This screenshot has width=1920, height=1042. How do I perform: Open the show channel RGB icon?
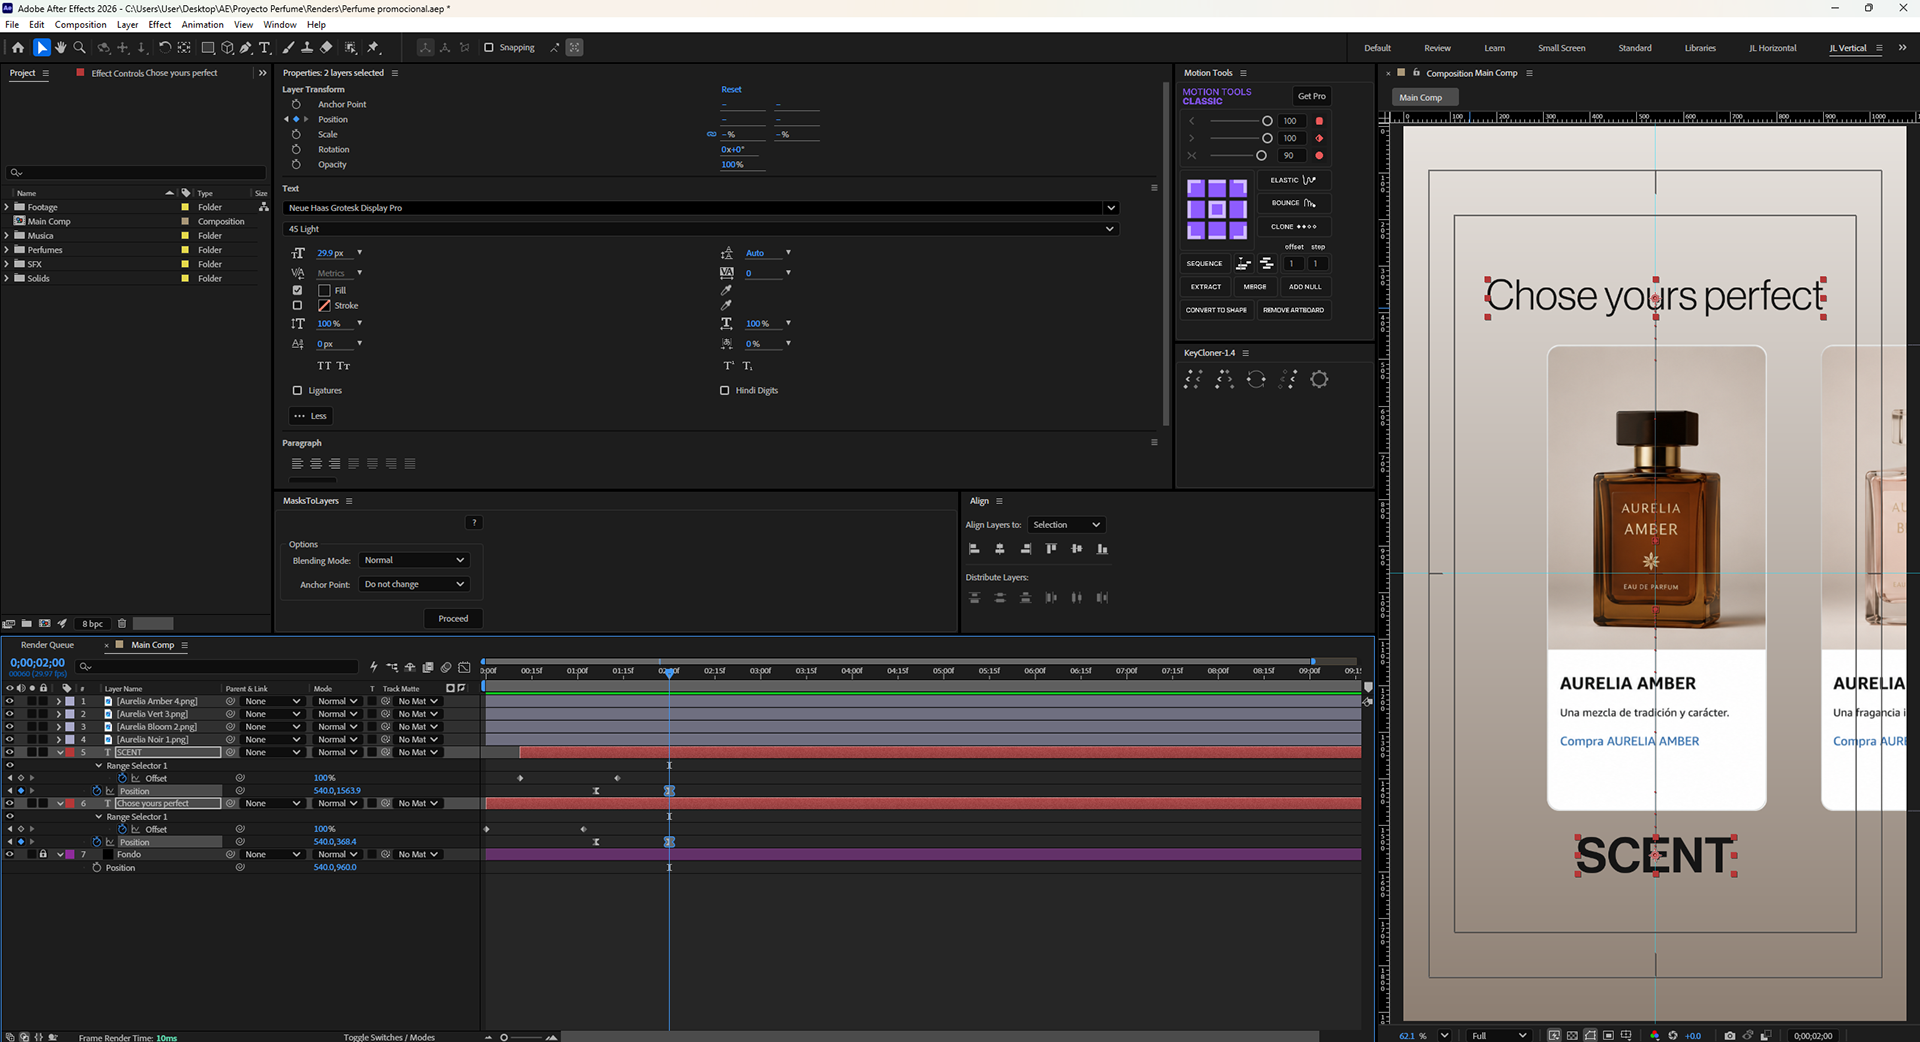coord(1655,1036)
